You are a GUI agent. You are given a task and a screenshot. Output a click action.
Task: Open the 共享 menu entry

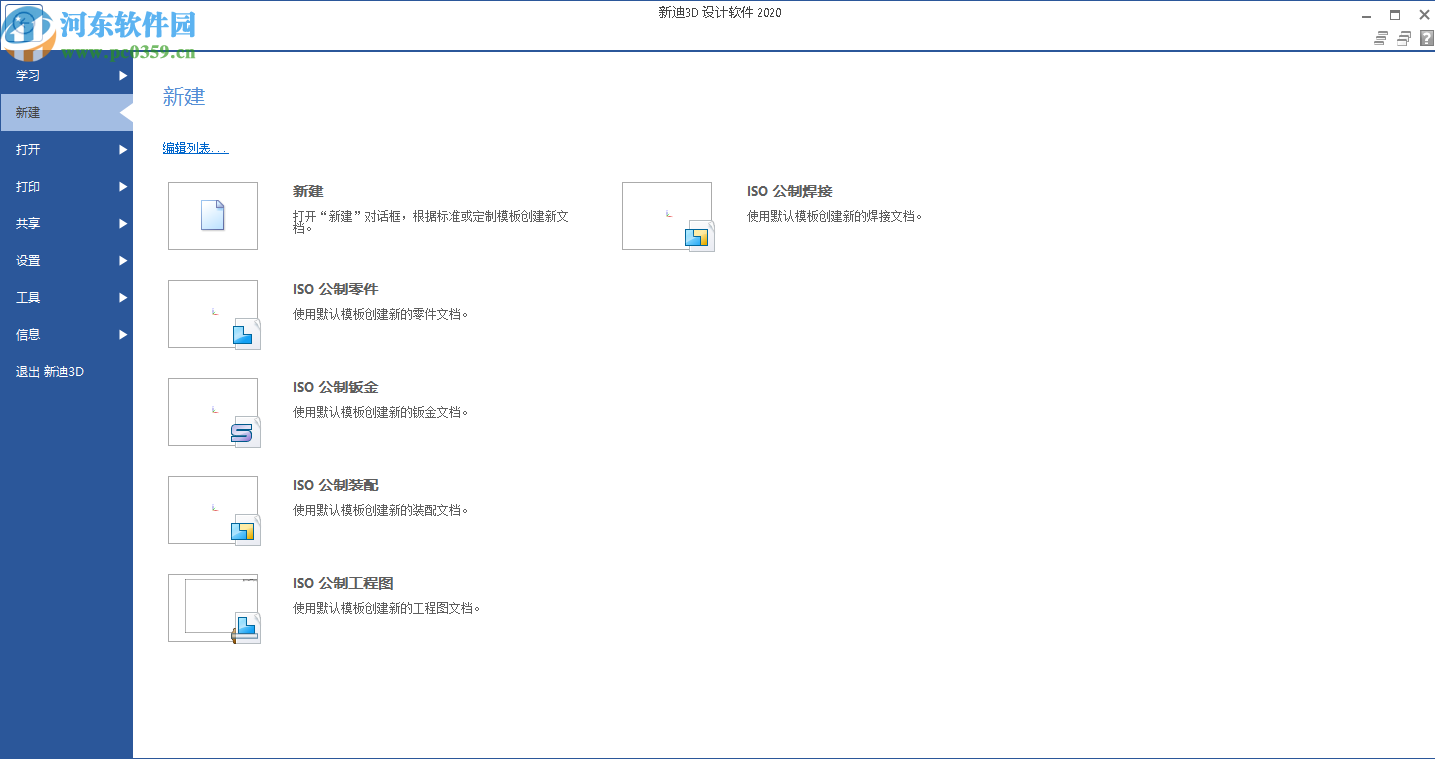(x=28, y=223)
